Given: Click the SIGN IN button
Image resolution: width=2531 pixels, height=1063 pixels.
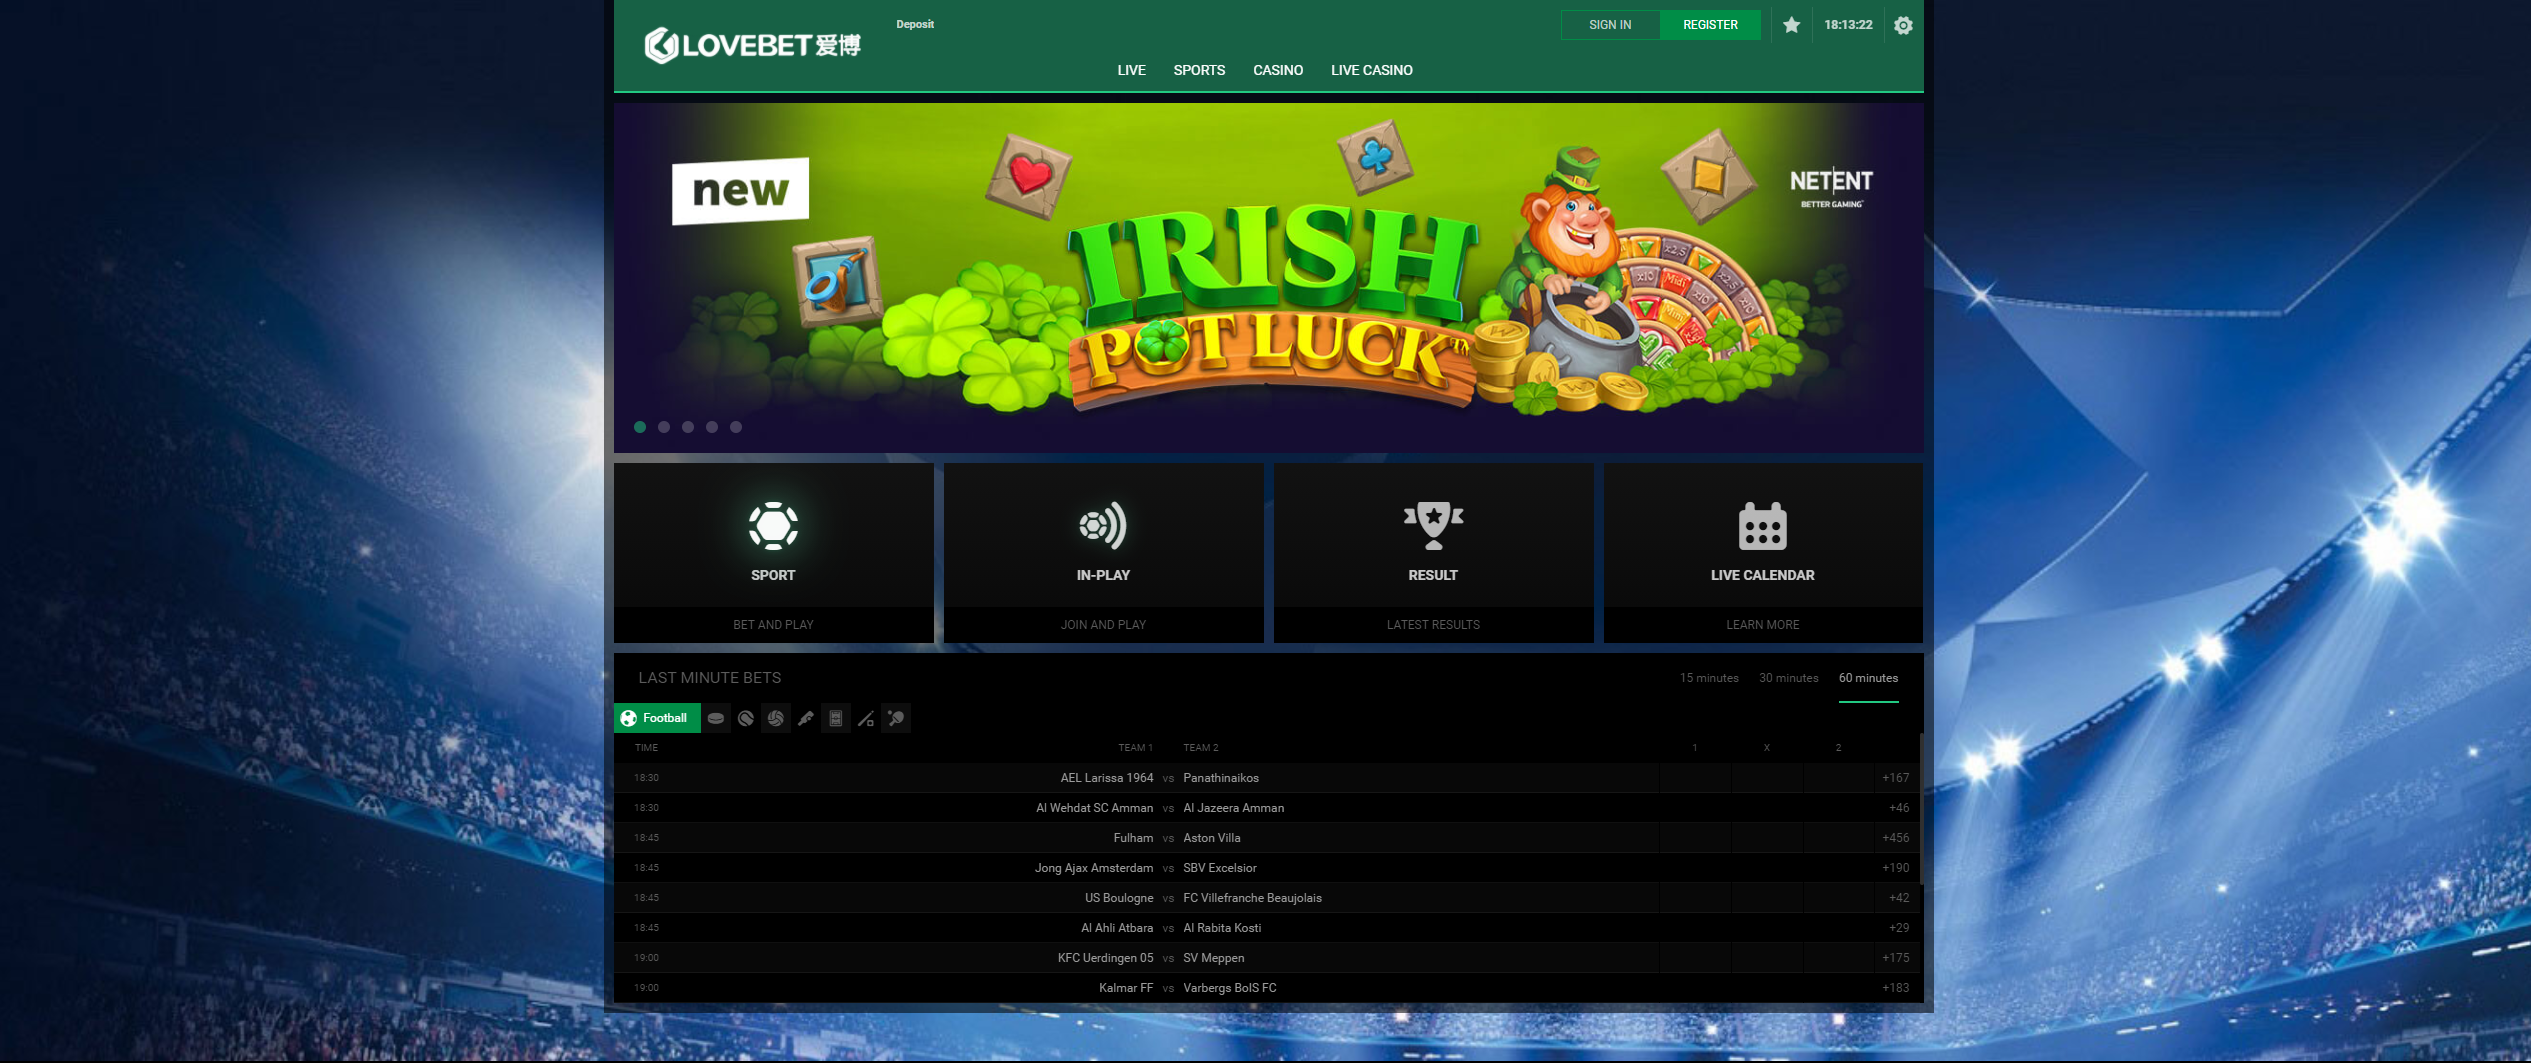Looking at the screenshot, I should [1610, 25].
